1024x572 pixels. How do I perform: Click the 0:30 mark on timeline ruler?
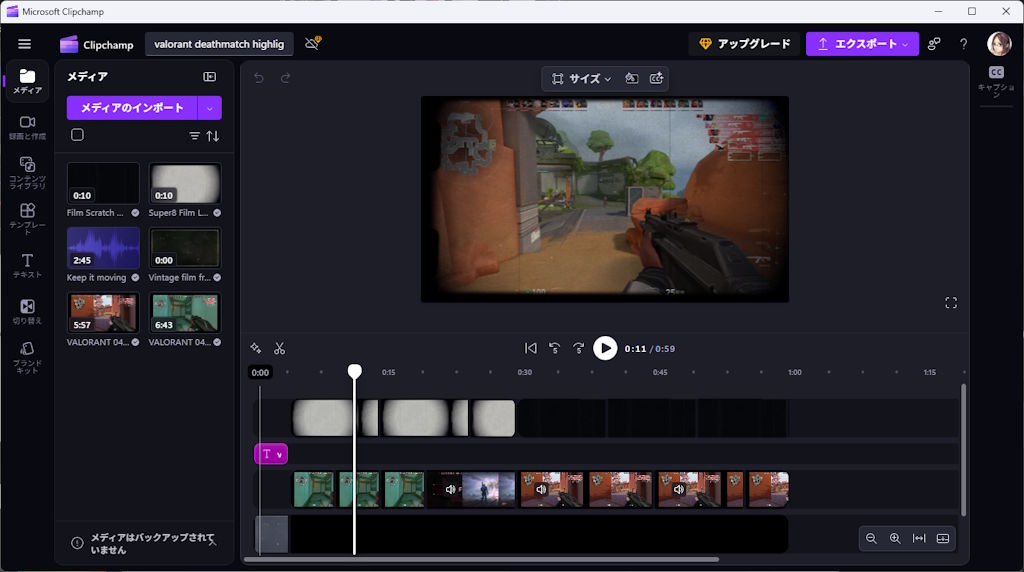tap(524, 372)
